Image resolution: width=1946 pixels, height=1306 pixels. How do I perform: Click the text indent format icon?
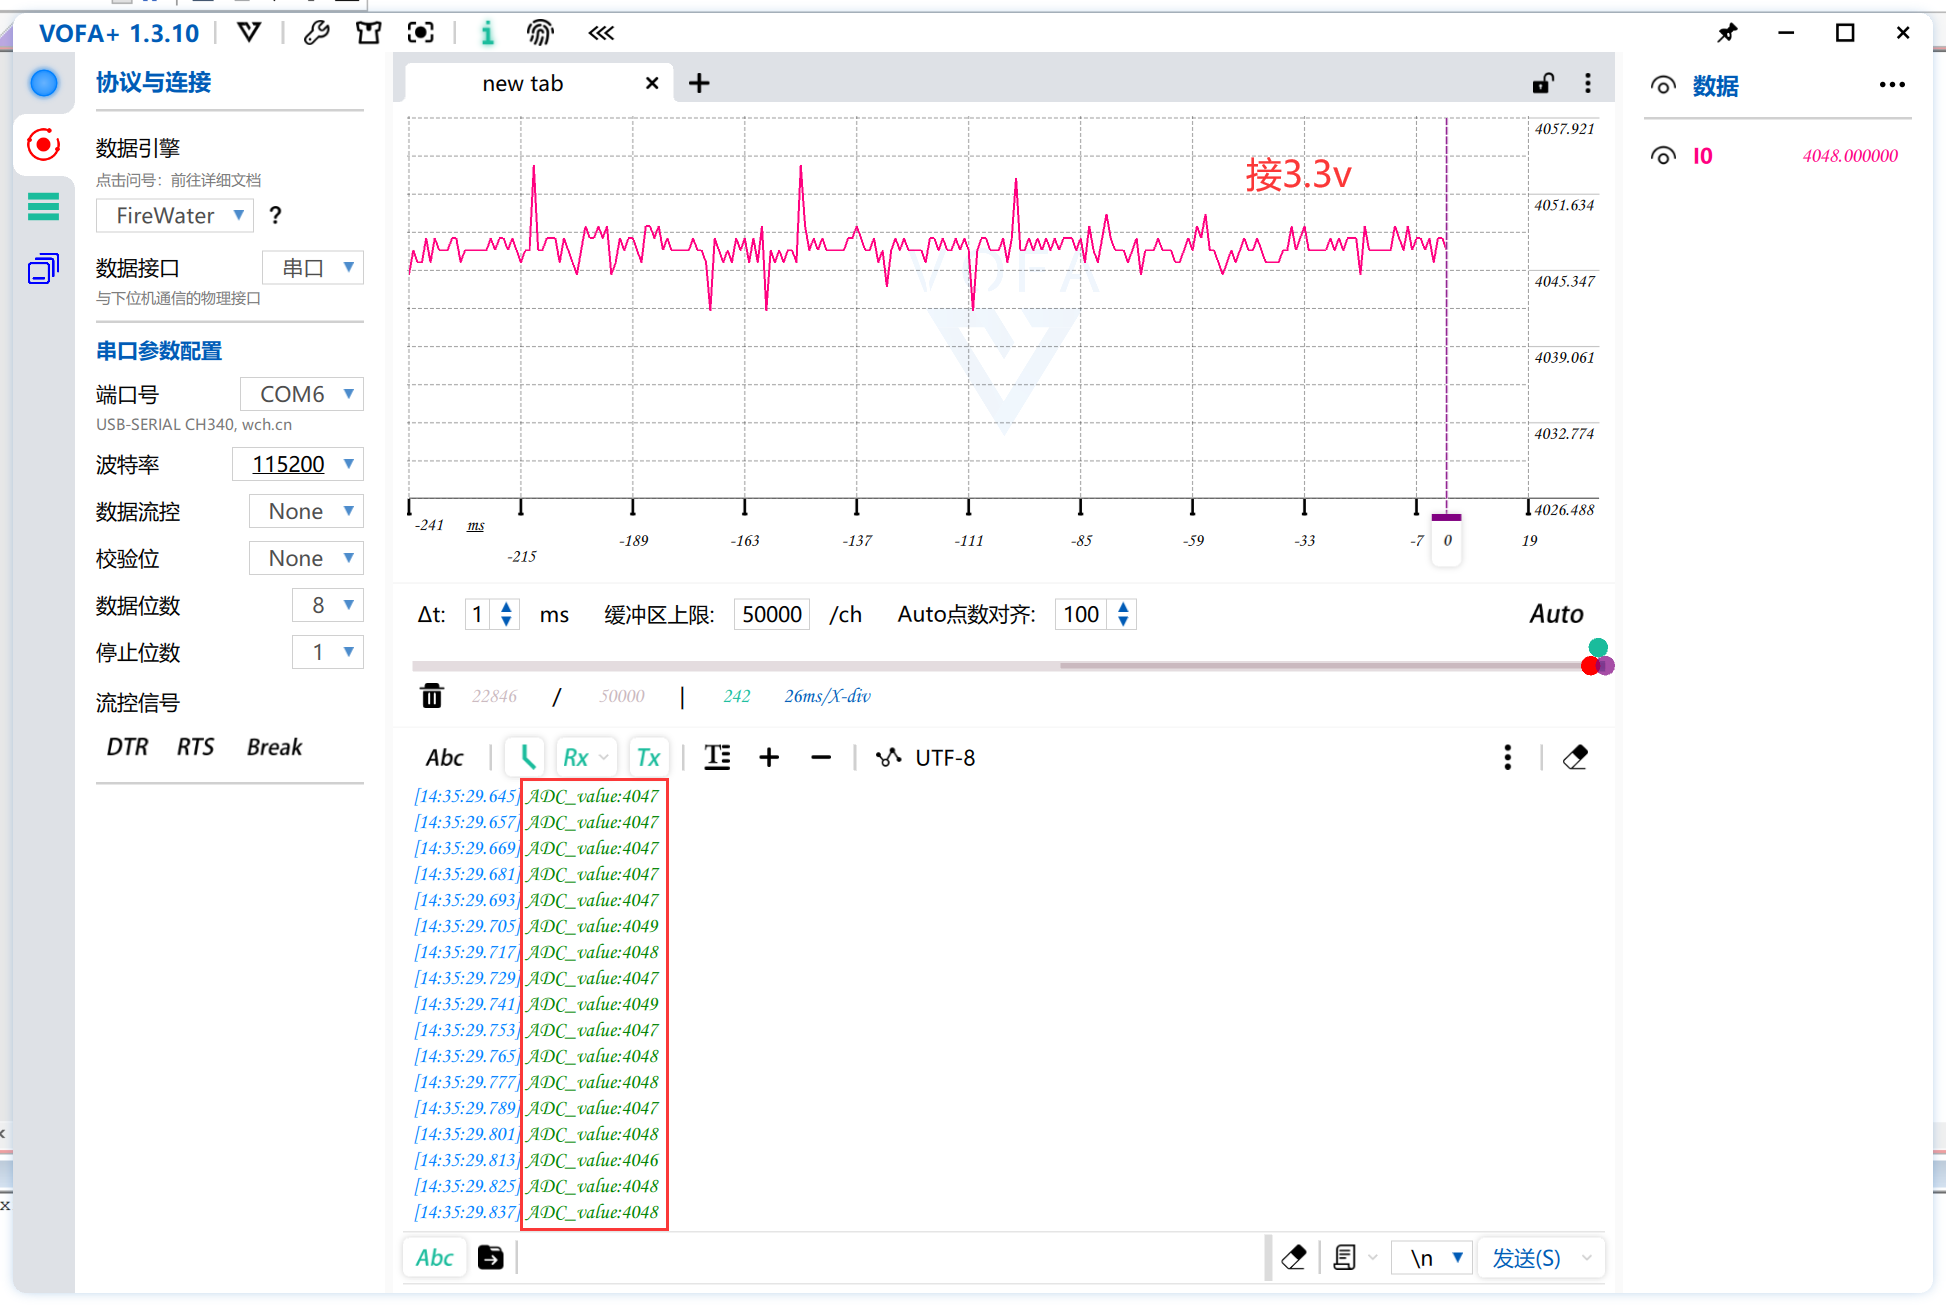pyautogui.click(x=718, y=757)
